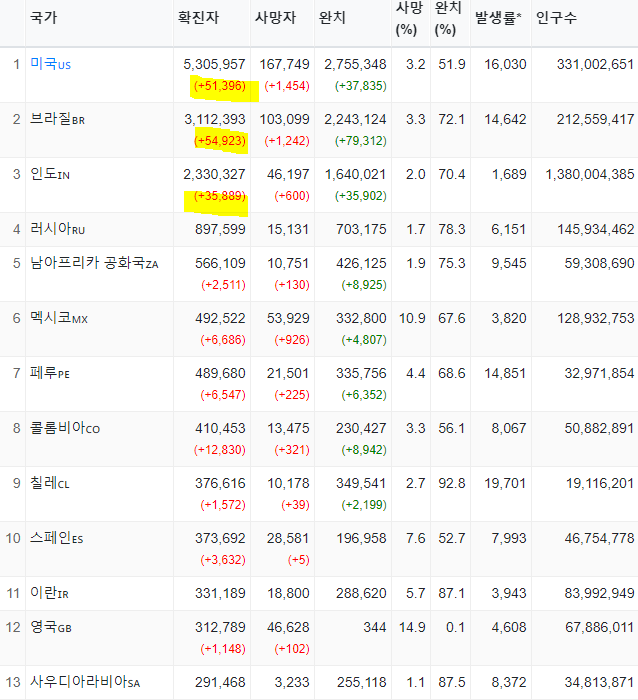The width and height of the screenshot is (638, 700).
Task: Click rank number 13 cell
Action: point(13,682)
